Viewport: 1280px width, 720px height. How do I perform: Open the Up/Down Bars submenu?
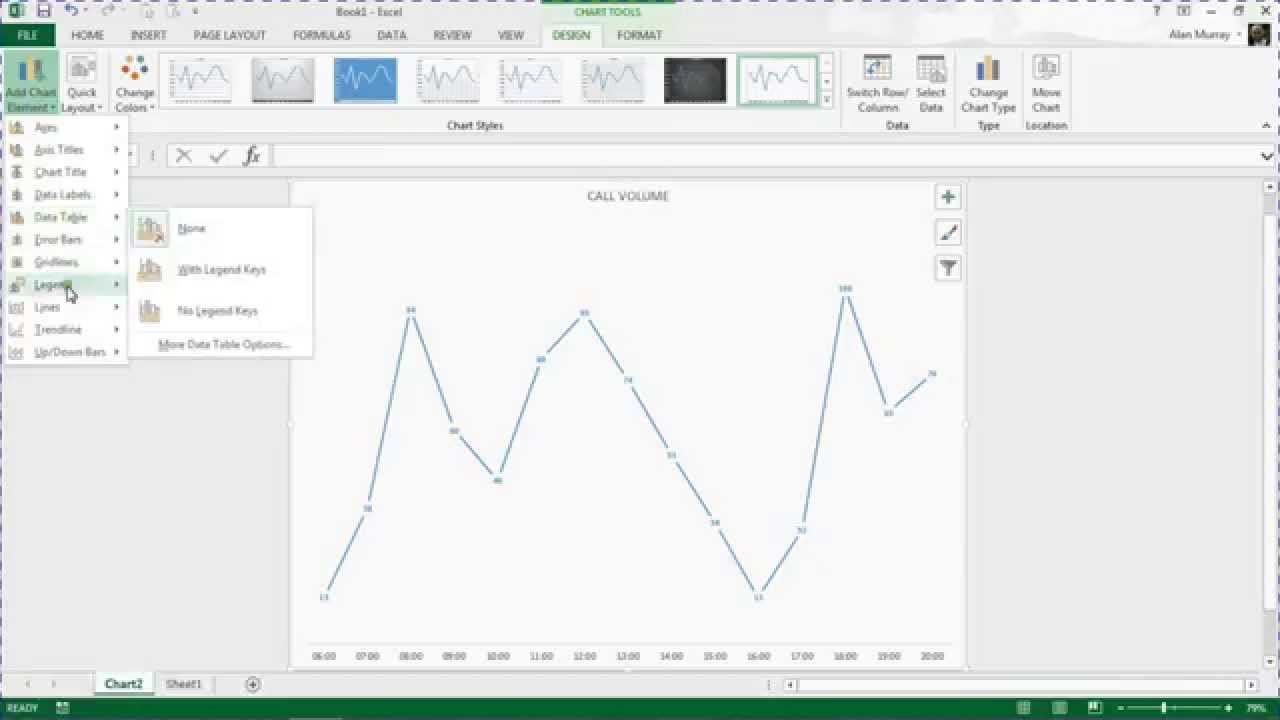[x=65, y=352]
